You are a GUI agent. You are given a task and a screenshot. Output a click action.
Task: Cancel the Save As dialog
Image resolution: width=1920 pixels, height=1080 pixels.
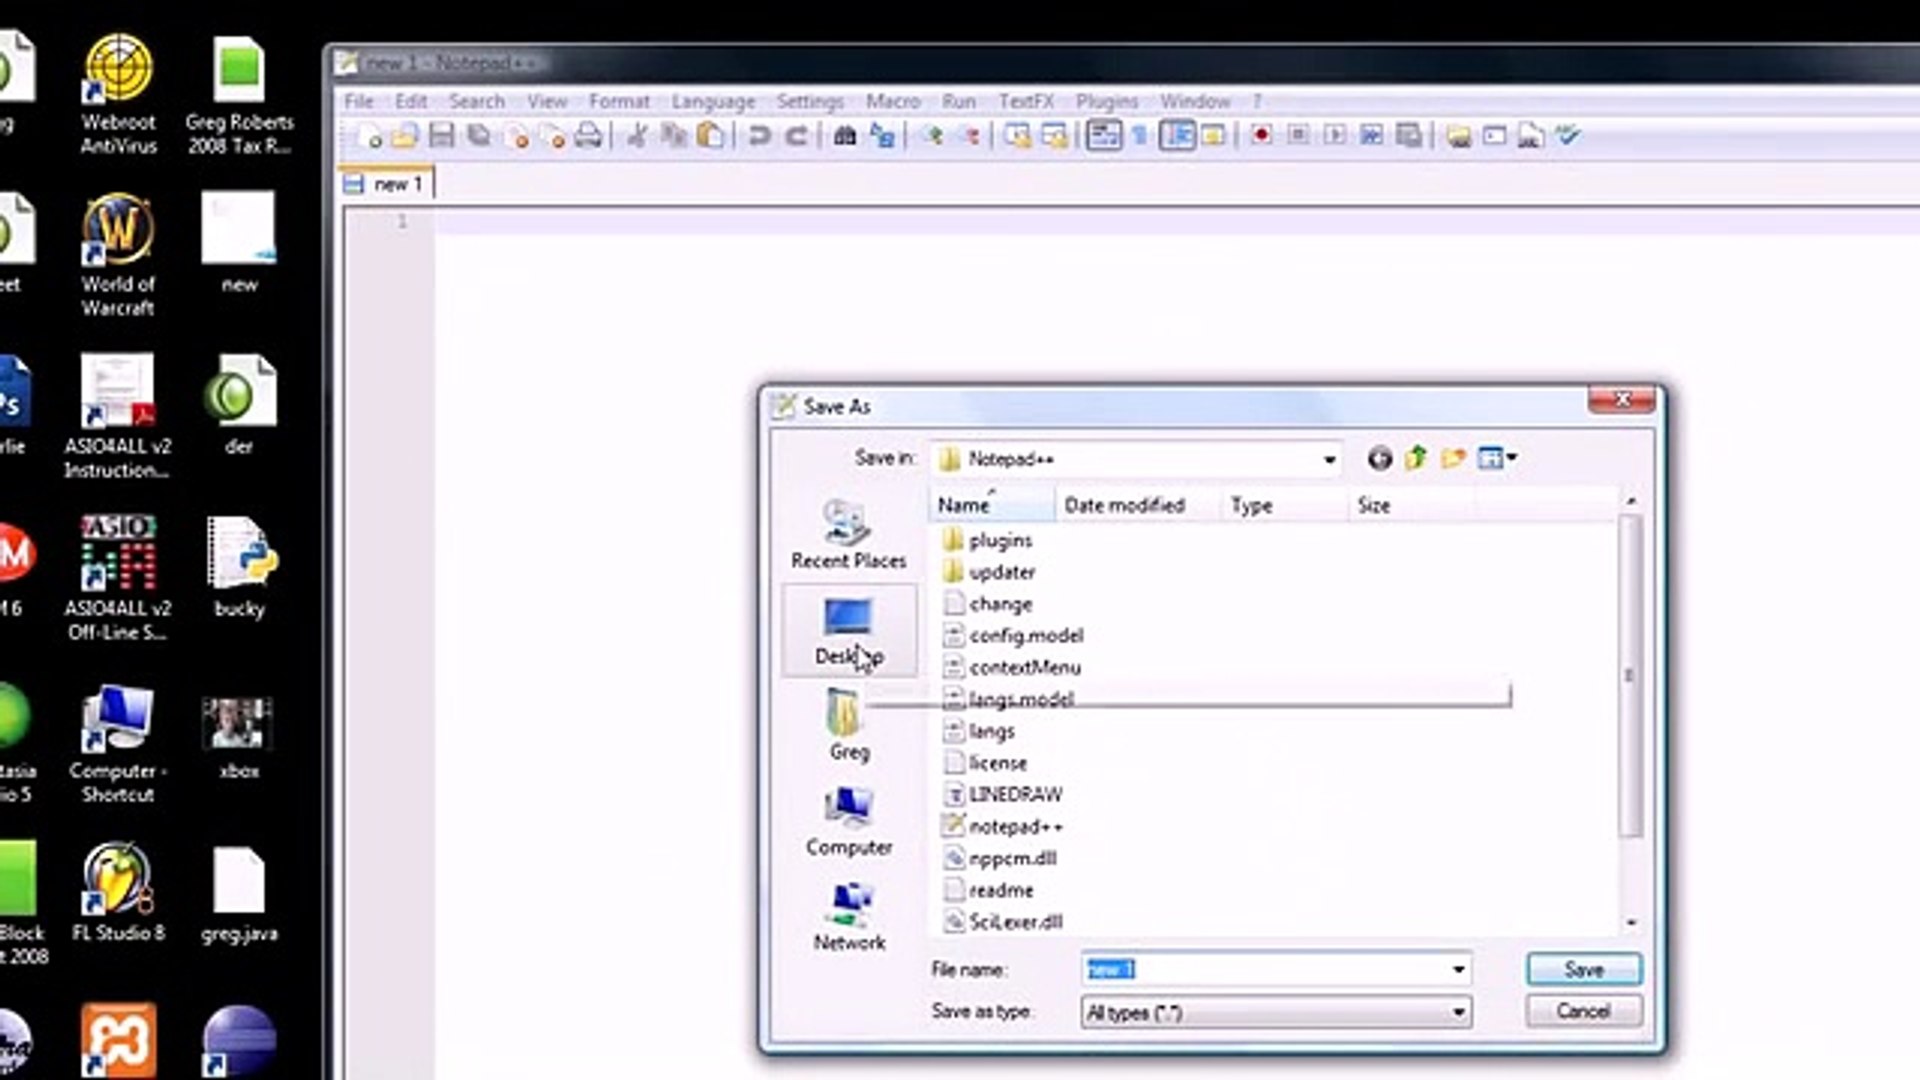[1583, 1011]
